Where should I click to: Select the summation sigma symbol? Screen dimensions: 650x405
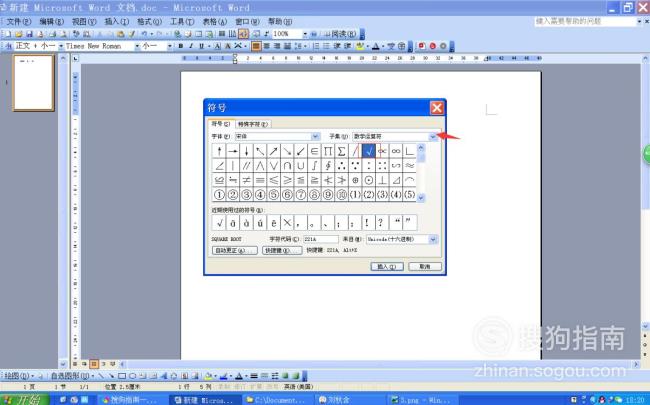click(x=341, y=151)
